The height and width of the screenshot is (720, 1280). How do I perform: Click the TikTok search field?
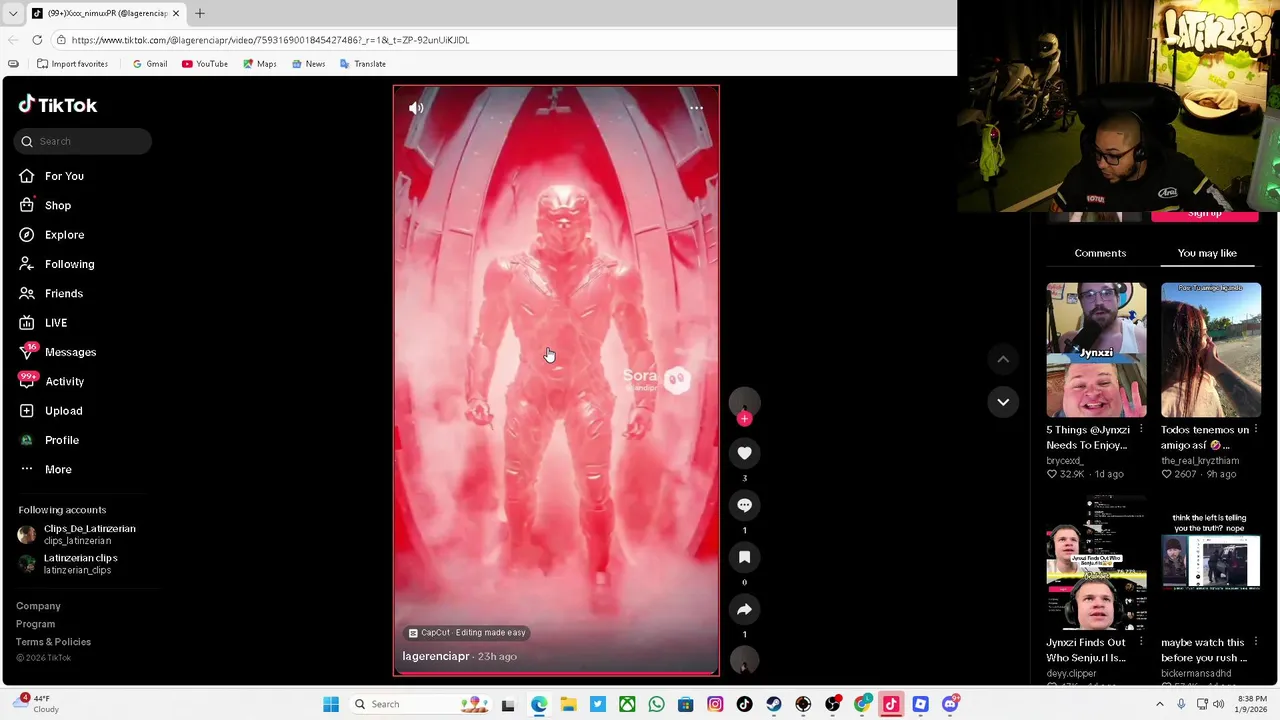[83, 141]
